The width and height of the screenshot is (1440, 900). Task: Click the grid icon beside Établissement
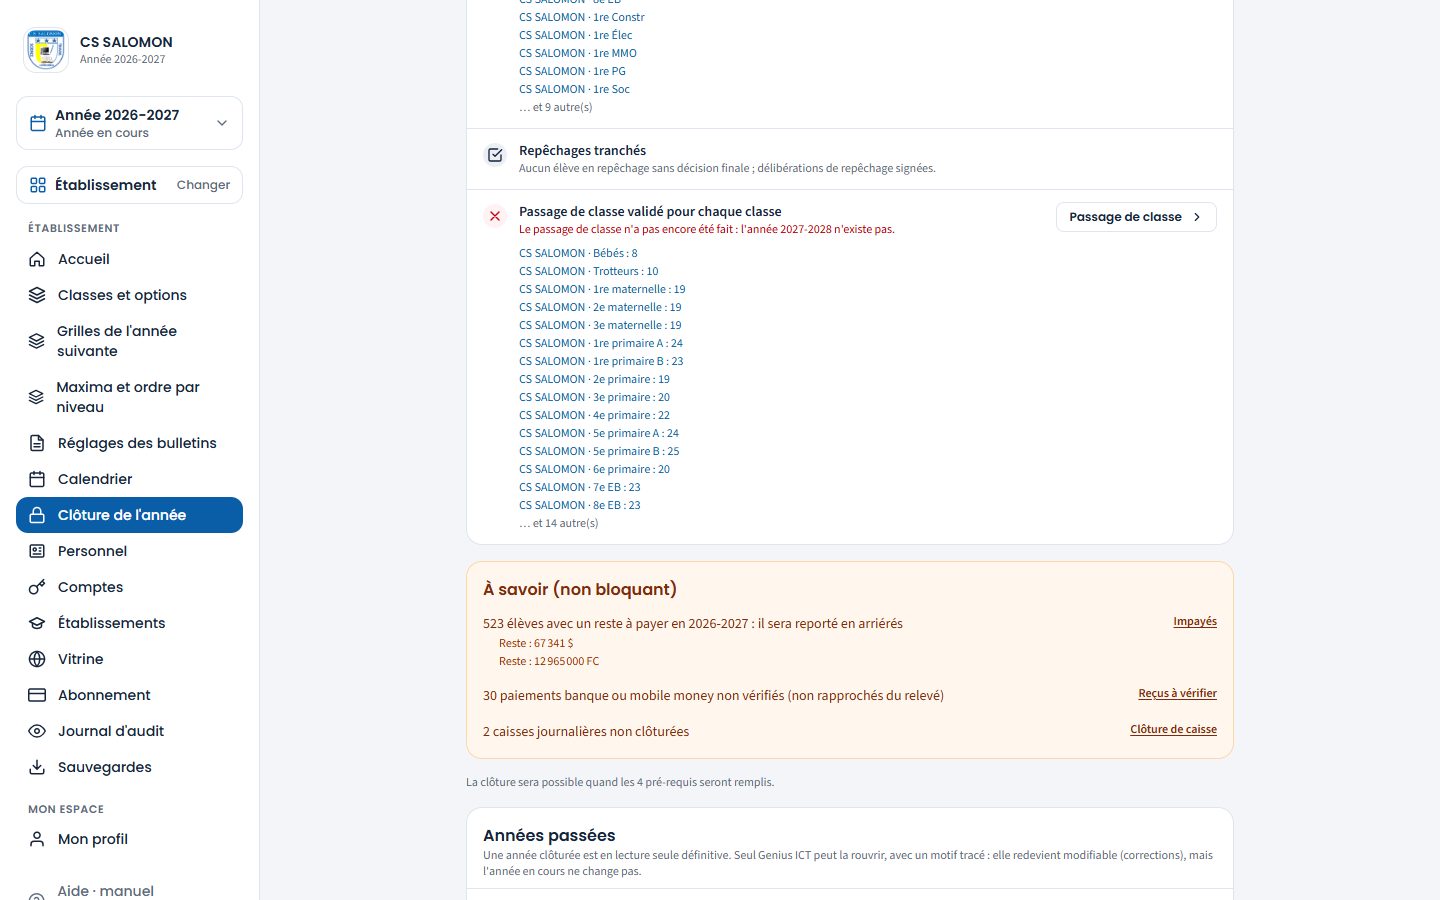[x=38, y=185]
